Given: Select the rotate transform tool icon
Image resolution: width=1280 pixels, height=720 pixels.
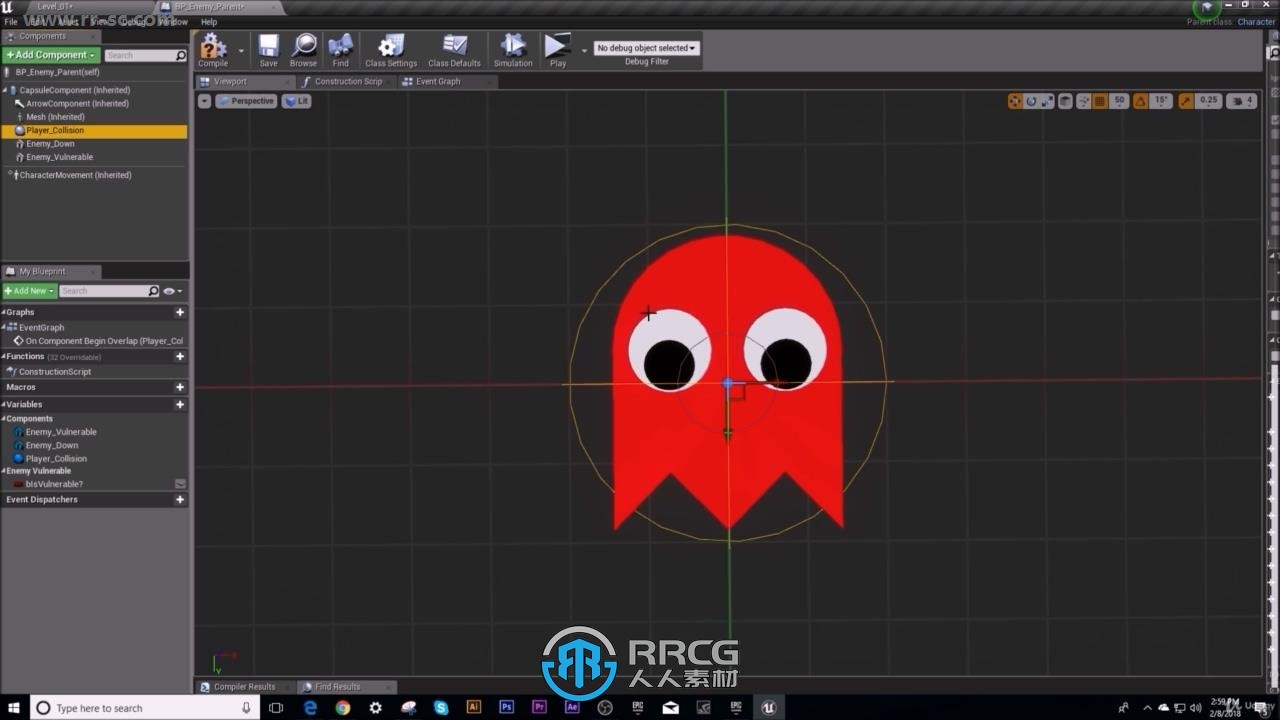Looking at the screenshot, I should [x=1031, y=101].
